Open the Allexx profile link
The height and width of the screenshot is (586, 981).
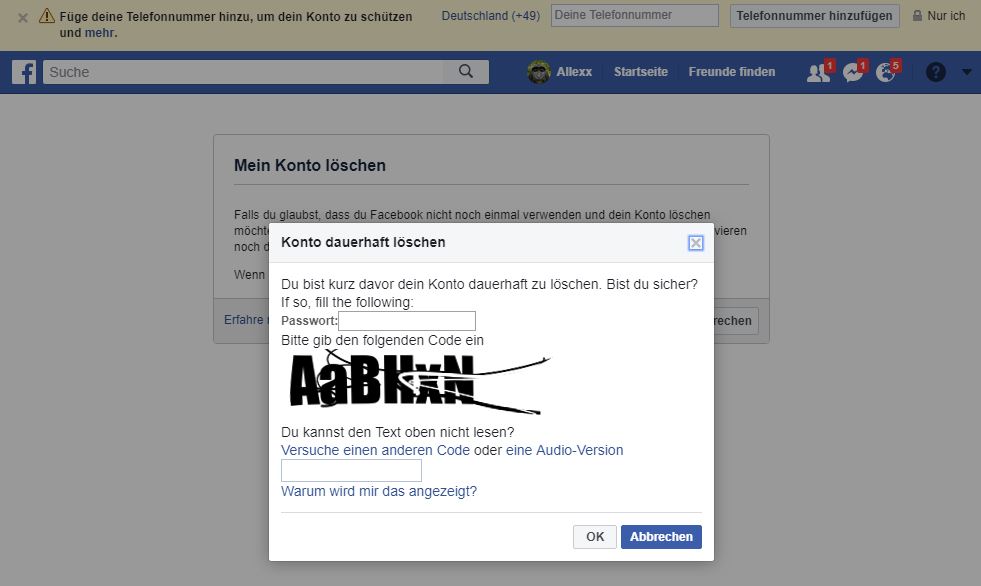tap(574, 72)
